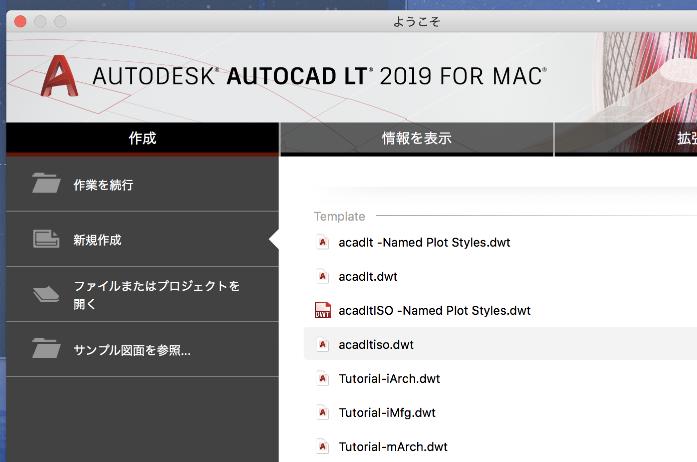This screenshot has height=462, width=697.
Task: Open サンプル図面を参照... entry
Action: coord(142,350)
